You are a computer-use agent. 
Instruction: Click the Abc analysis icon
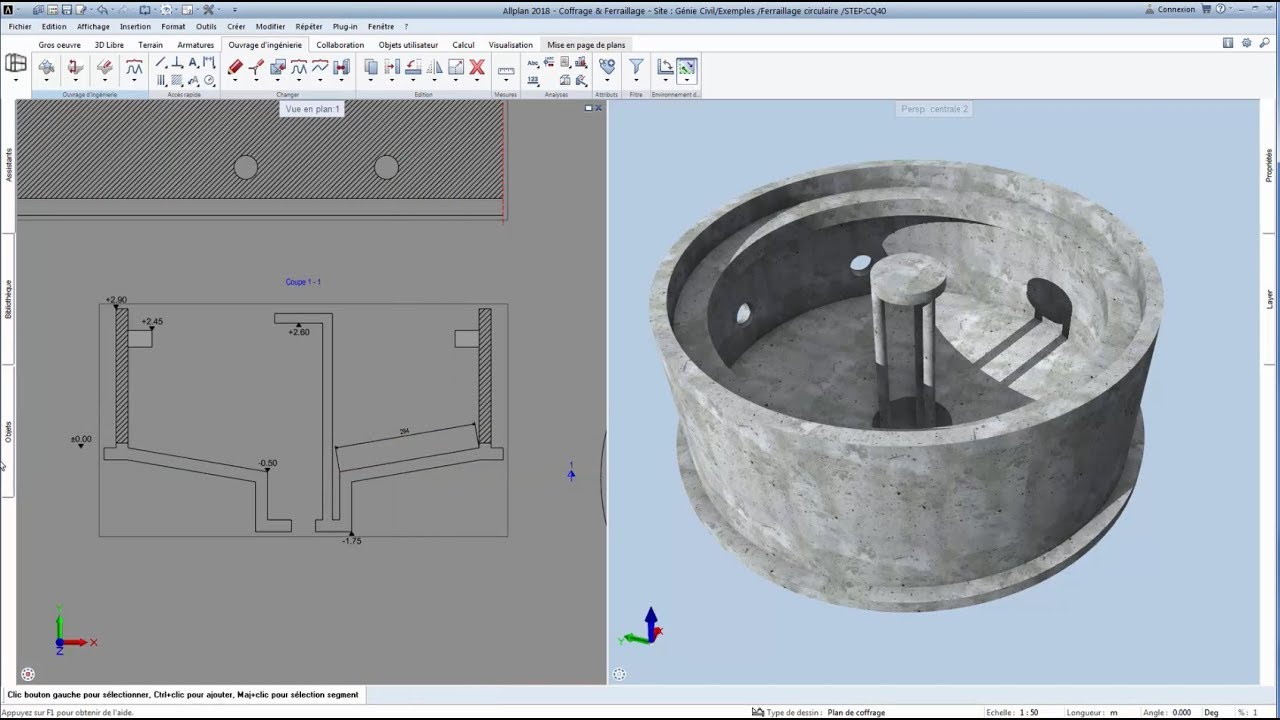tap(533, 62)
